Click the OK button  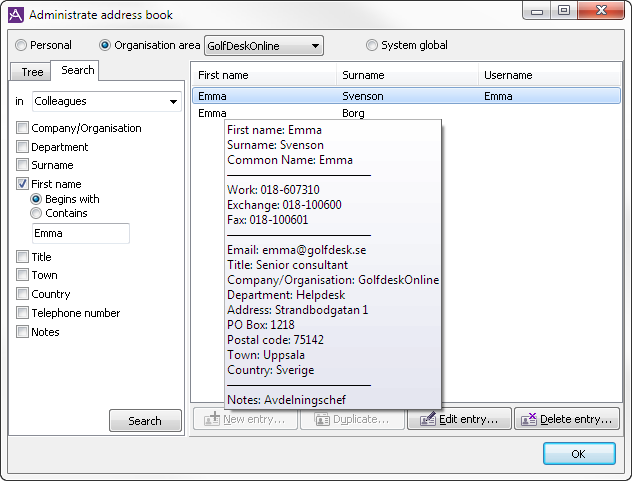[x=579, y=454]
